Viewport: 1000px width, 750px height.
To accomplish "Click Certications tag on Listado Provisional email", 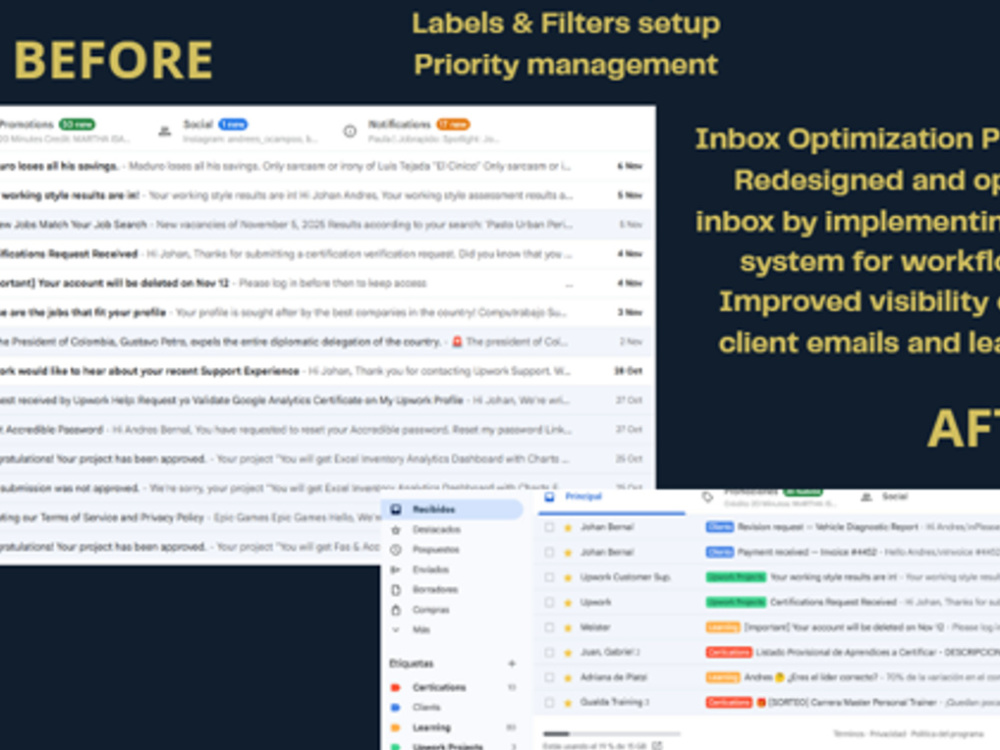I will (728, 652).
